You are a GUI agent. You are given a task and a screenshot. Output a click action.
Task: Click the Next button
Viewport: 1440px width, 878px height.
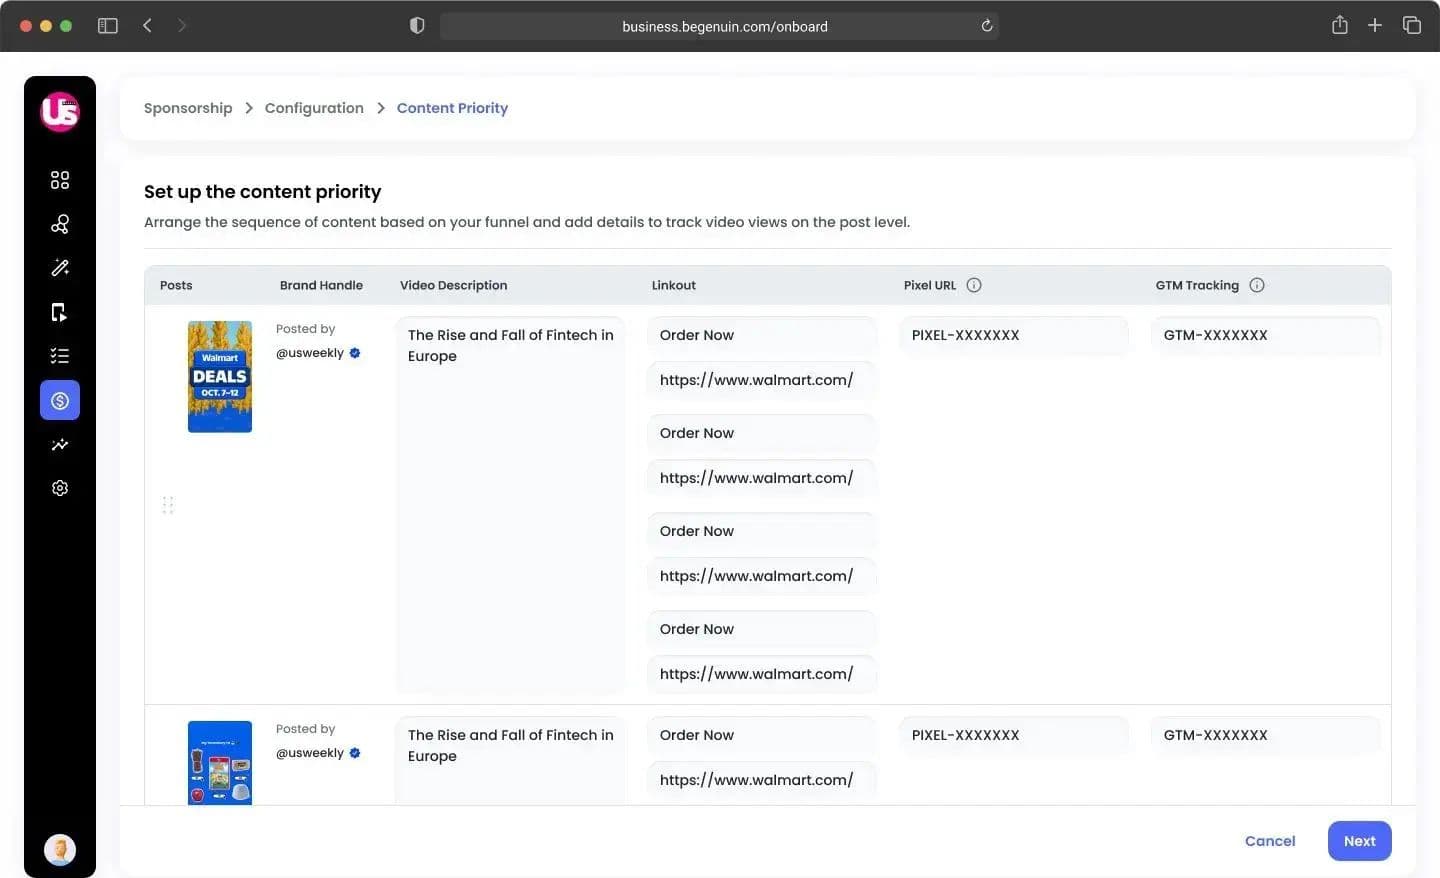tap(1359, 841)
